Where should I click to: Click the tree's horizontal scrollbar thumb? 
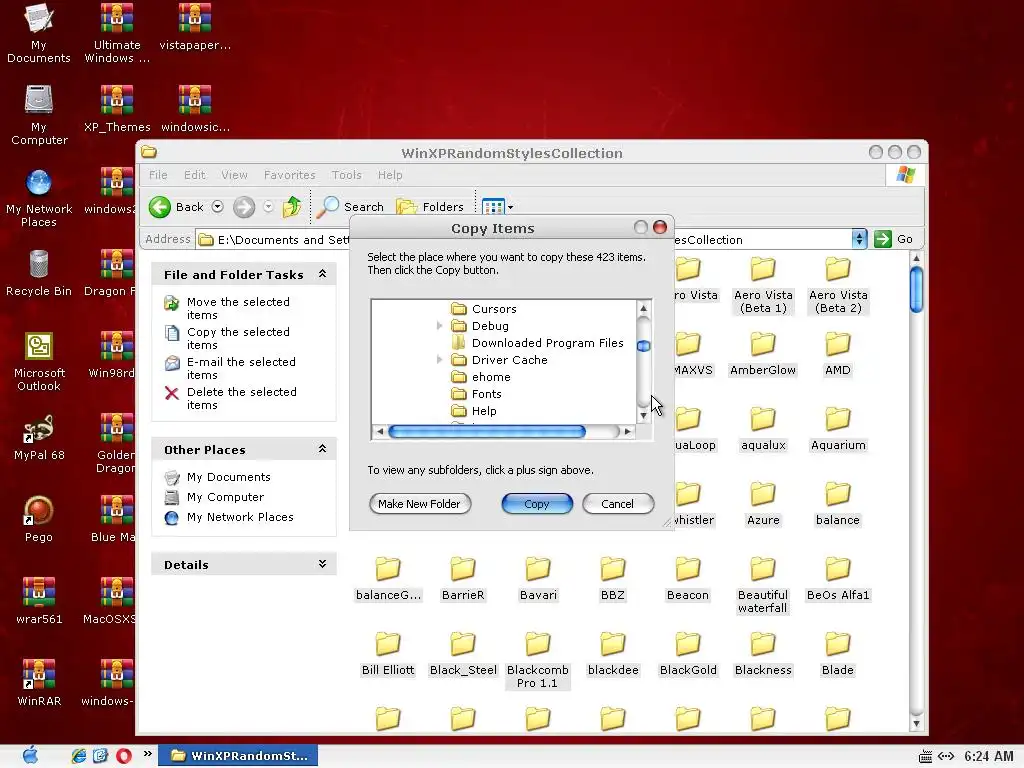[487, 431]
